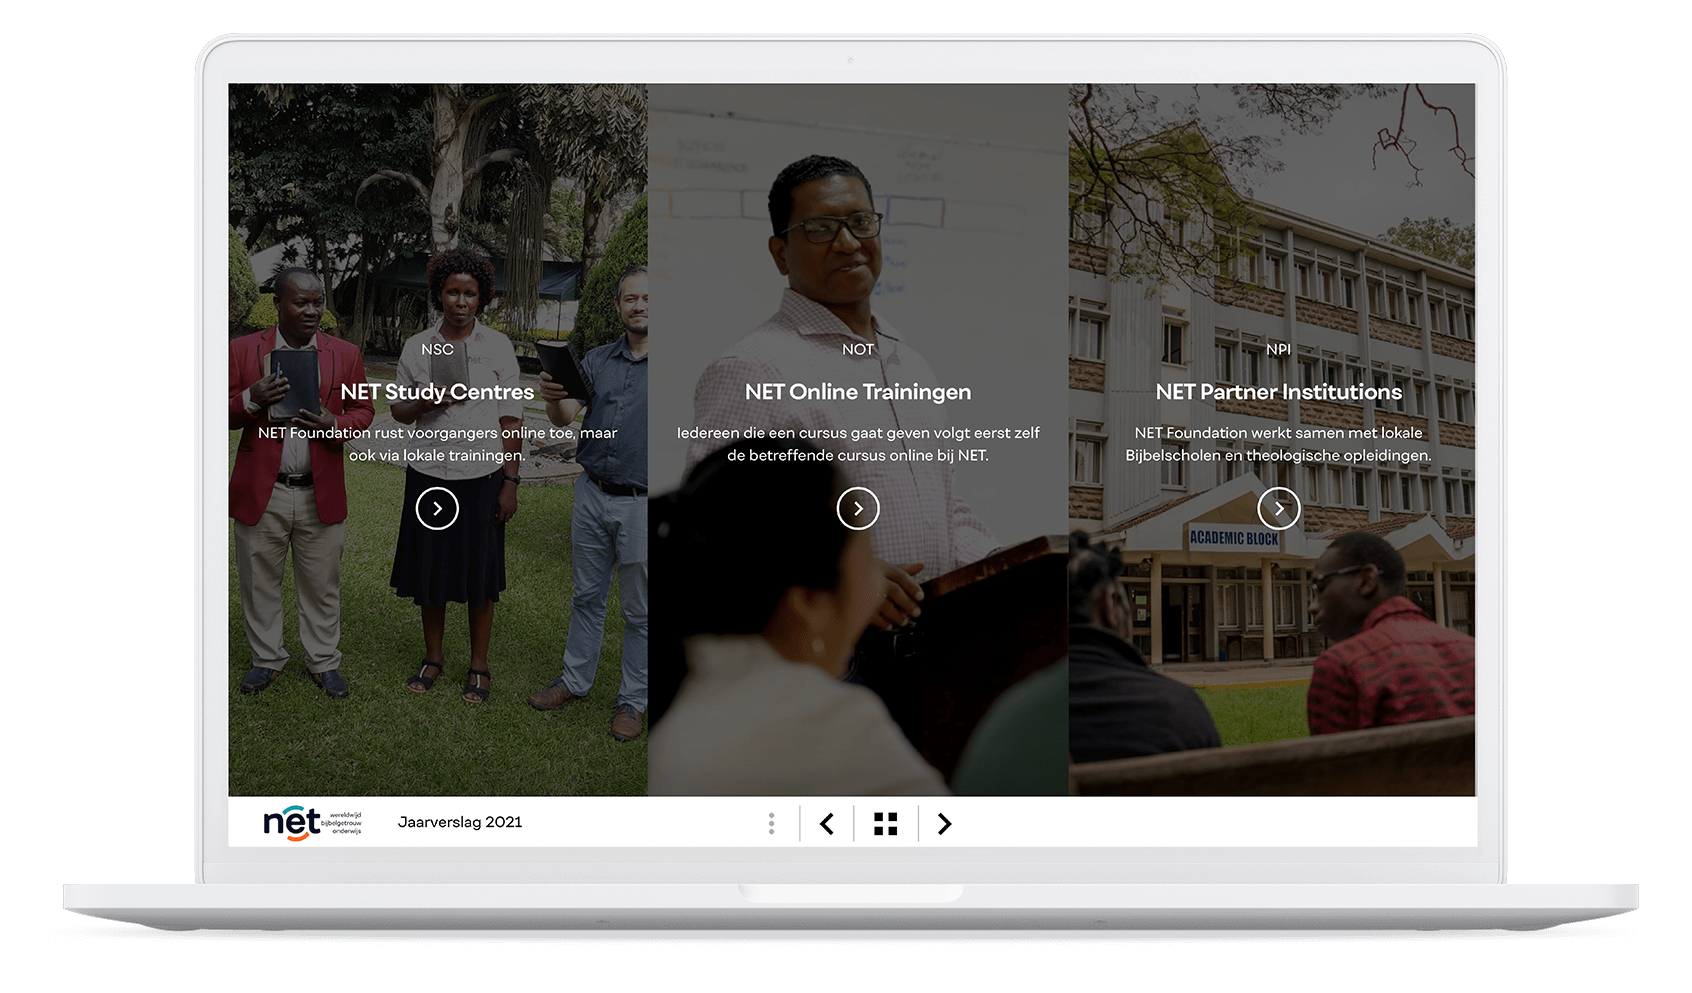Click the NET Online Trainingen heading
The width and height of the screenshot is (1692, 993).
857,392
